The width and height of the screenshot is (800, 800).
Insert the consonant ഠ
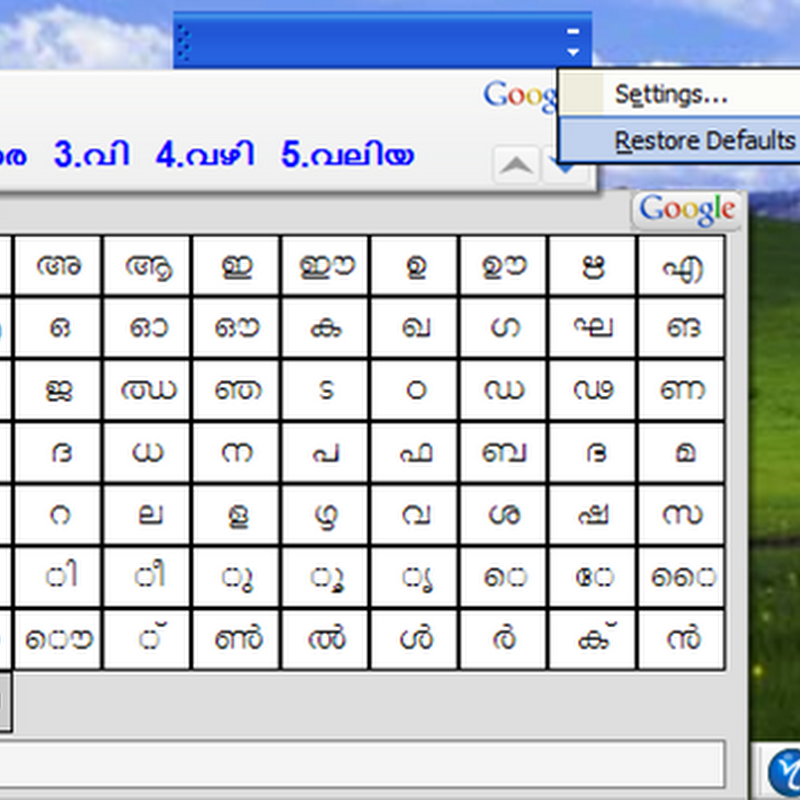pyautogui.click(x=414, y=390)
